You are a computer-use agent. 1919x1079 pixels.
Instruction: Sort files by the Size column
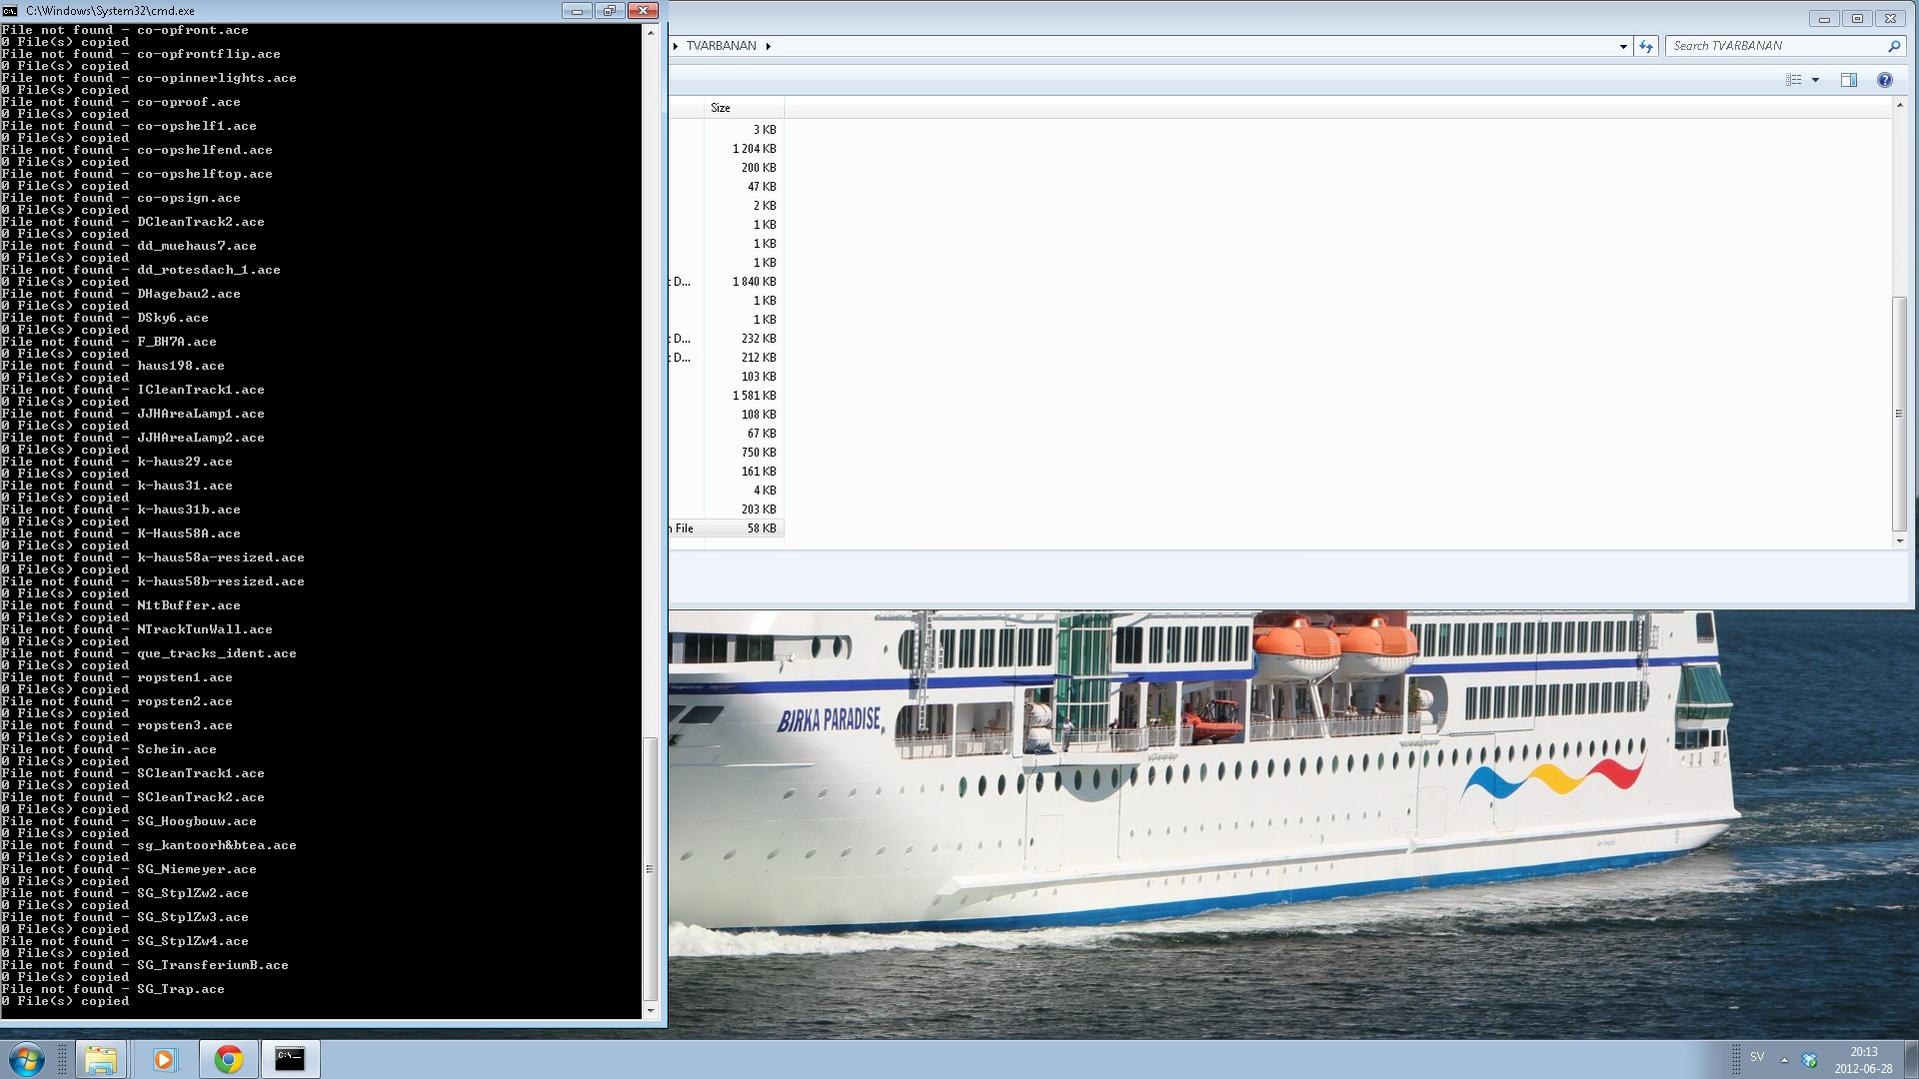pyautogui.click(x=744, y=108)
